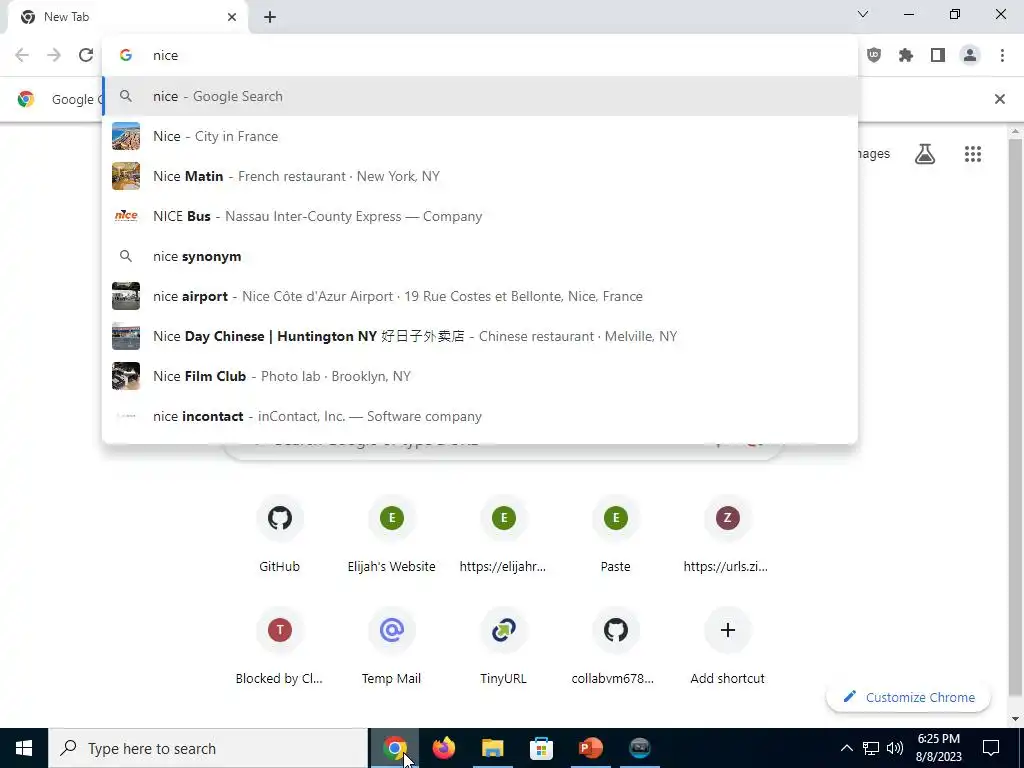Open the GitHub shortcut tile

[x=280, y=536]
